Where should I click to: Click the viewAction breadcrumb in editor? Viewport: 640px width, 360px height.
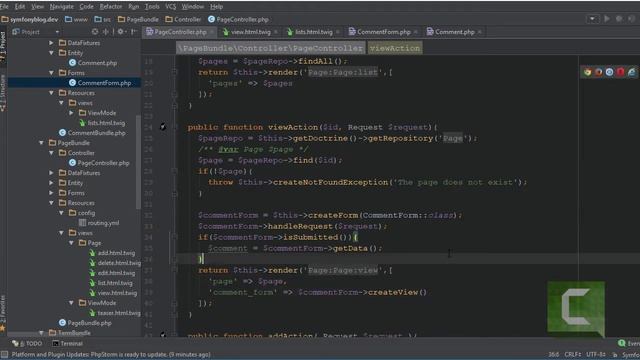point(395,48)
